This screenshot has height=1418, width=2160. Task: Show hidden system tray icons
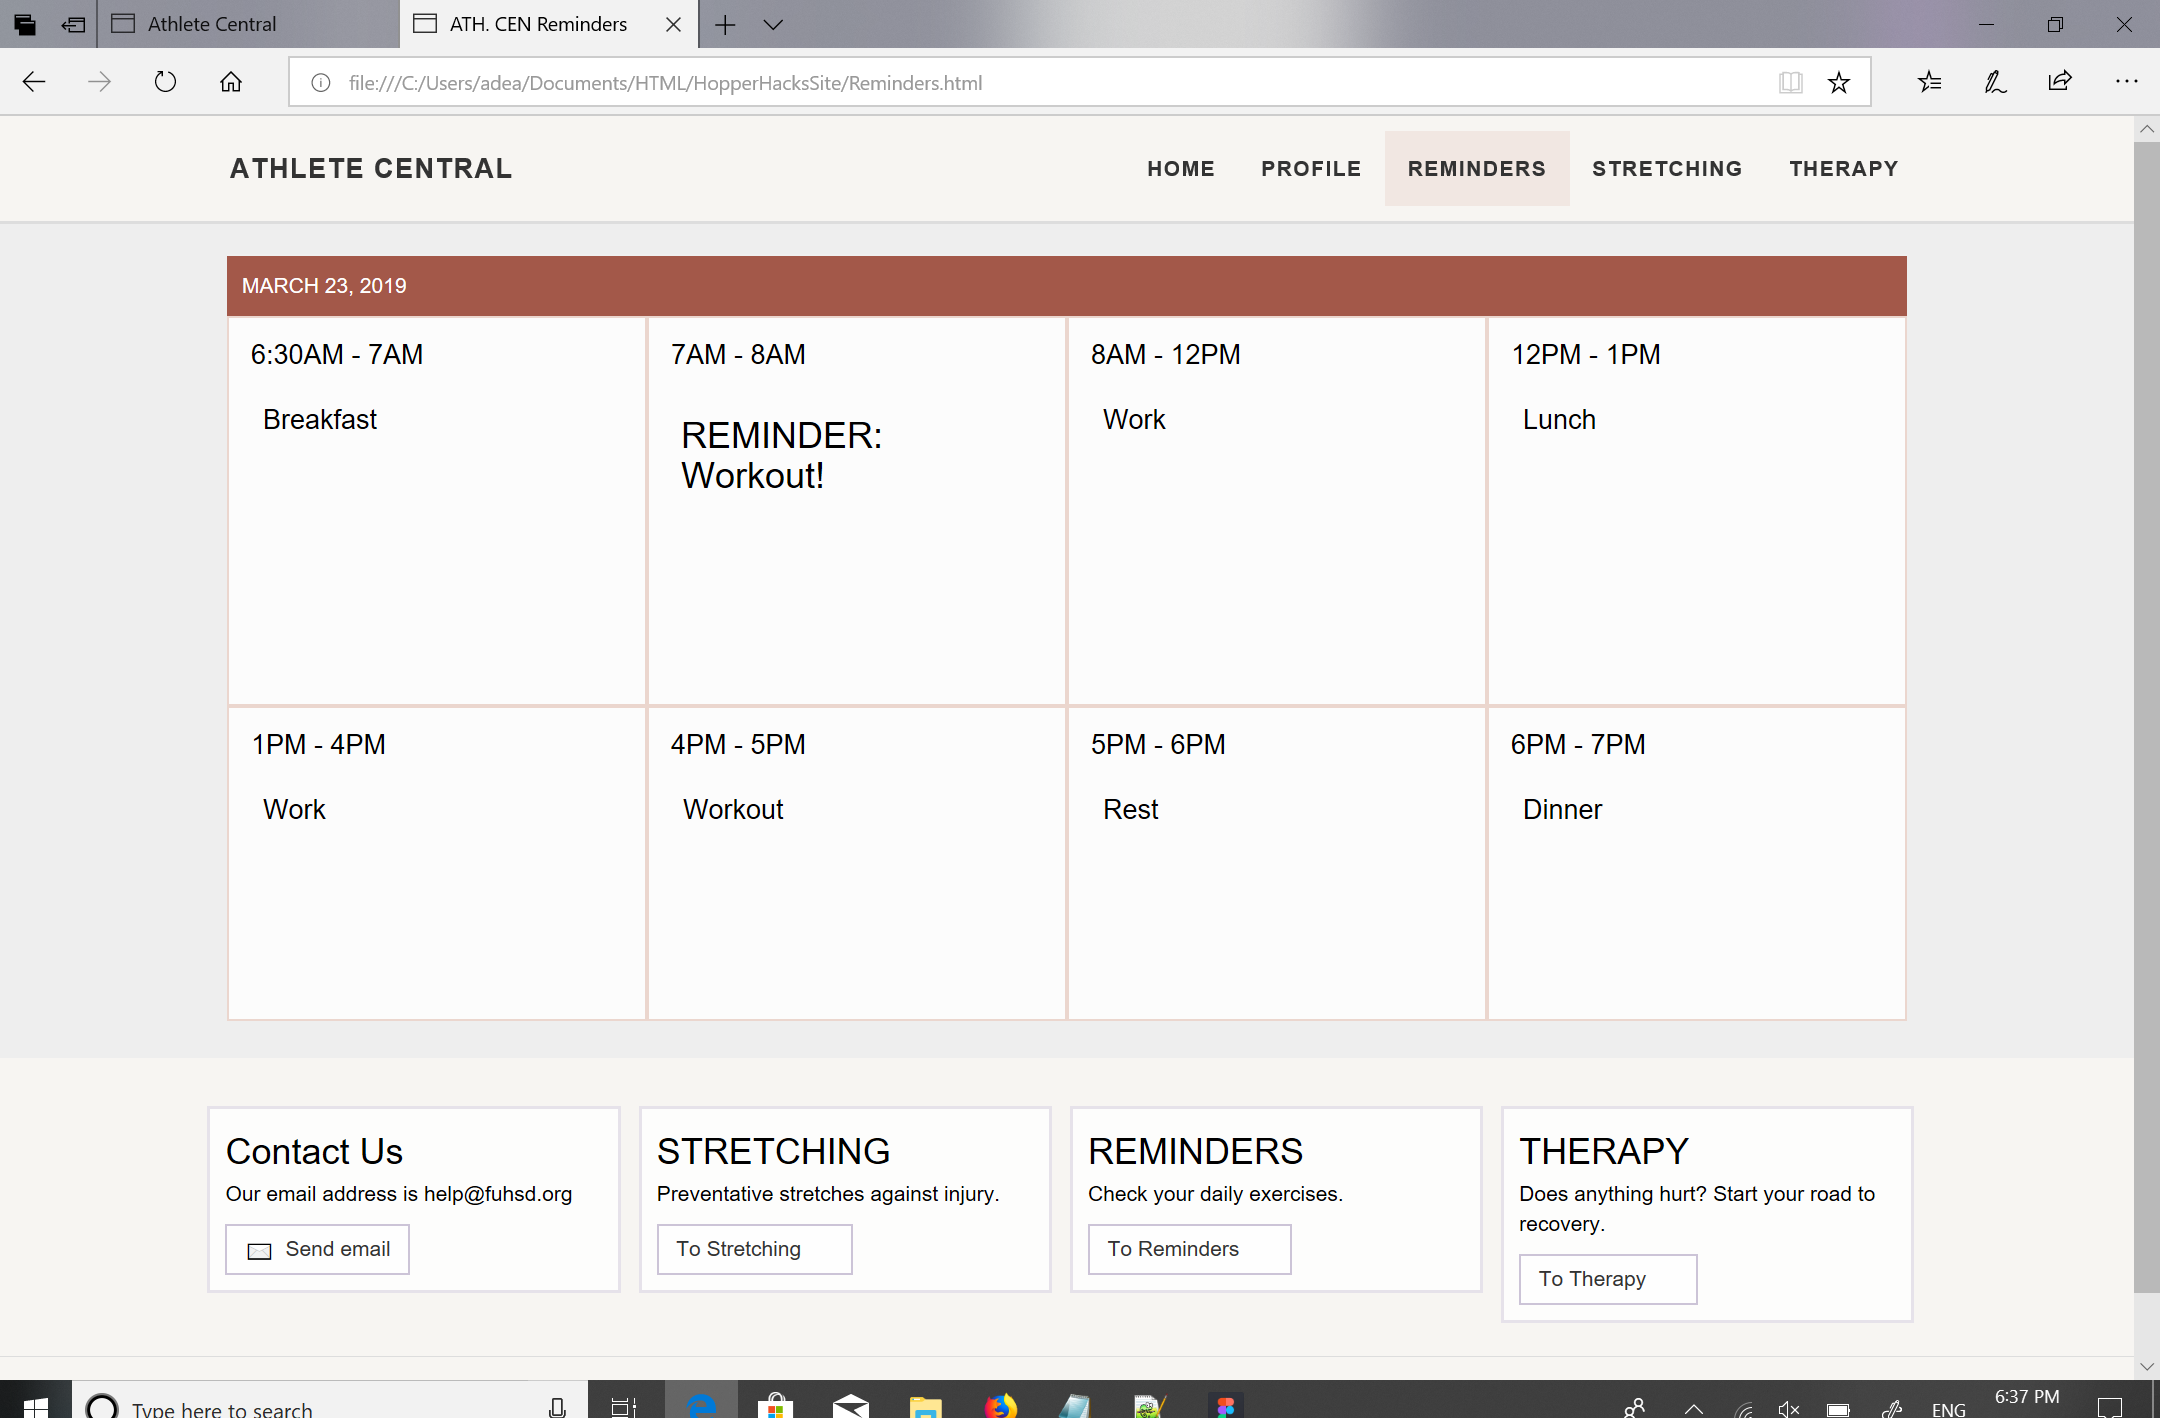pos(1693,1408)
